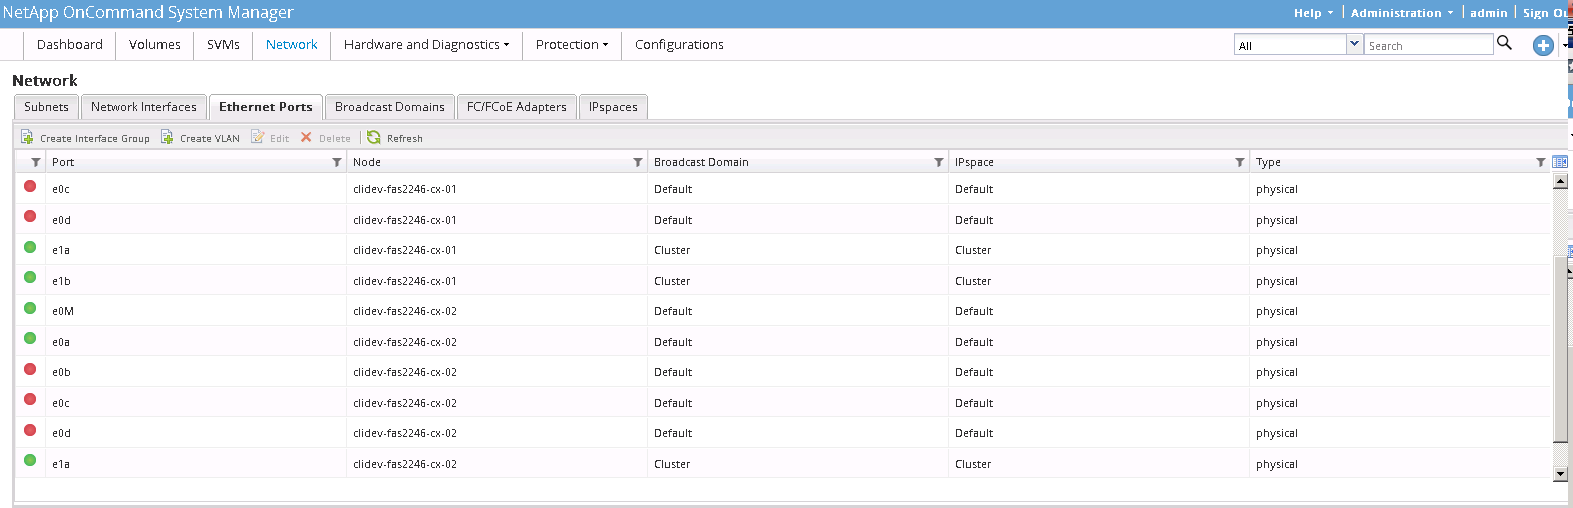
Task: Open the column chooser grid icon
Action: pos(1560,162)
